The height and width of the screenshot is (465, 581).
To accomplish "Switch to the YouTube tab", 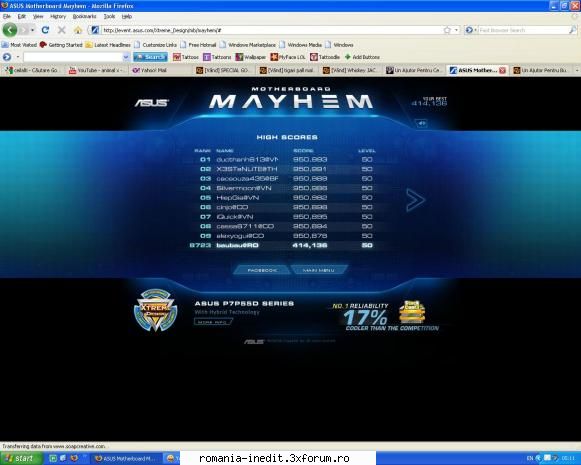I will [x=97, y=70].
